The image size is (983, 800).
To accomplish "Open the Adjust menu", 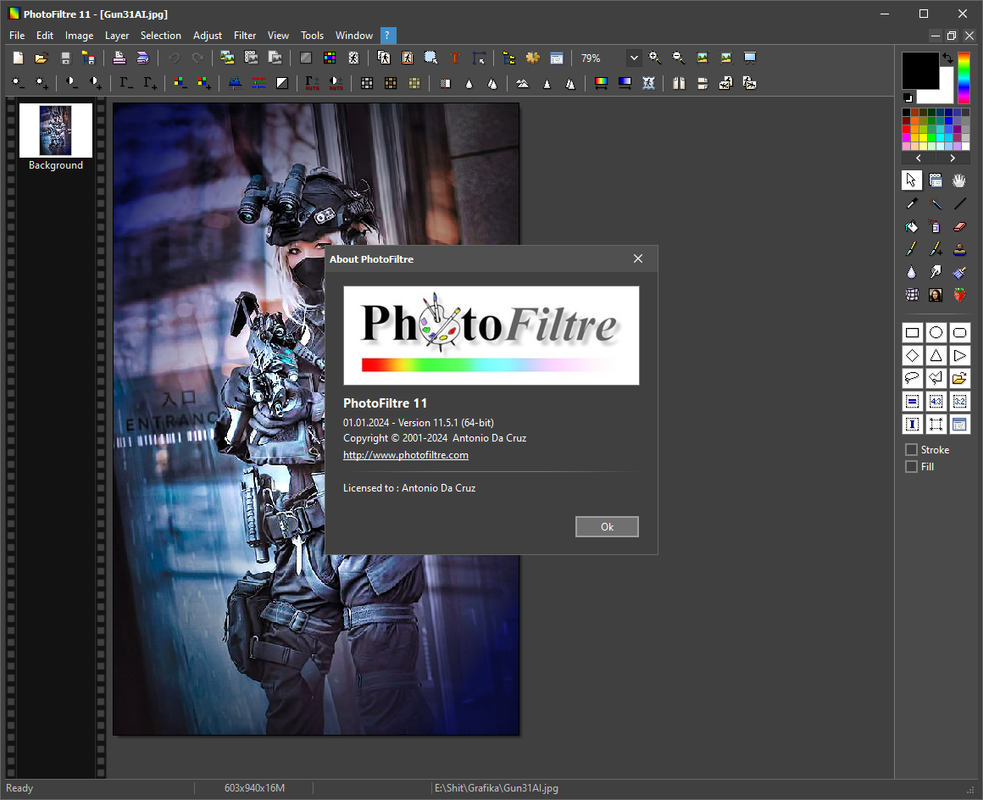I will (207, 36).
